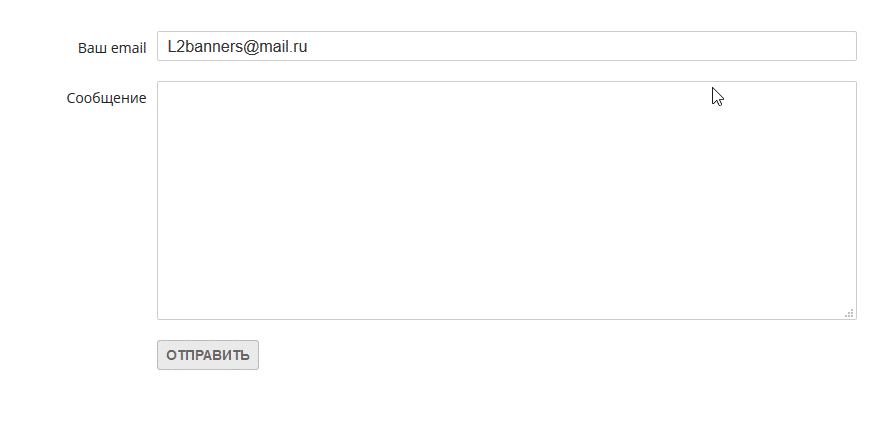Click the Сообщение label text
Screen dimensions: 877x432
pyautogui.click(x=106, y=98)
